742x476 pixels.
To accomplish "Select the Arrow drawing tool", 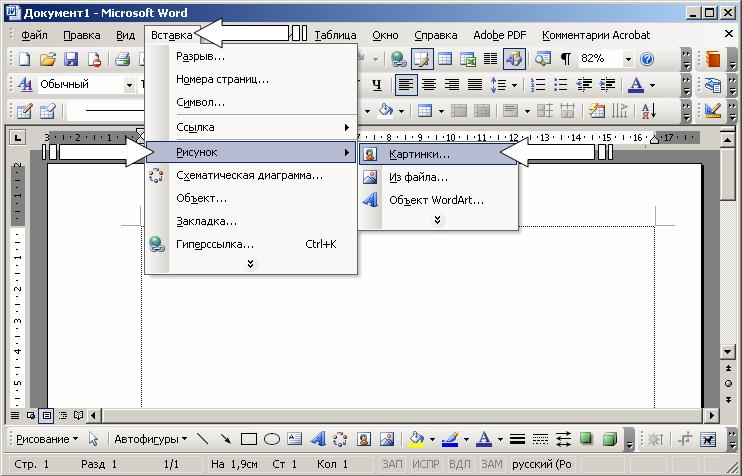I will [x=226, y=439].
